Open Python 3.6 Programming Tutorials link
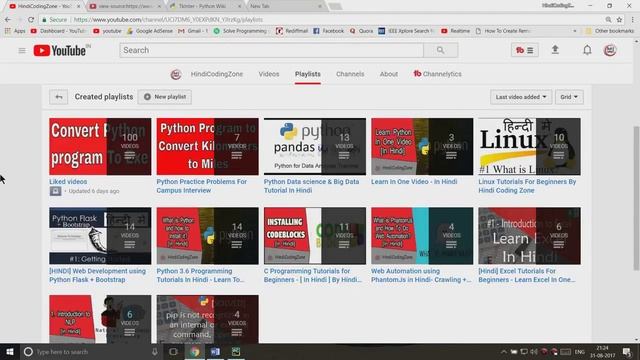Image resolution: width=640 pixels, height=360 pixels. point(200,275)
